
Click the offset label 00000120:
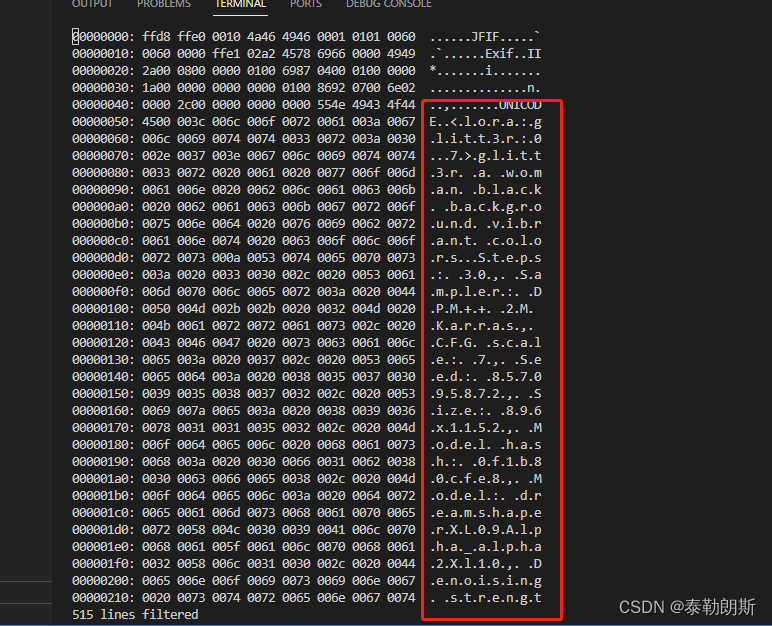[103, 342]
